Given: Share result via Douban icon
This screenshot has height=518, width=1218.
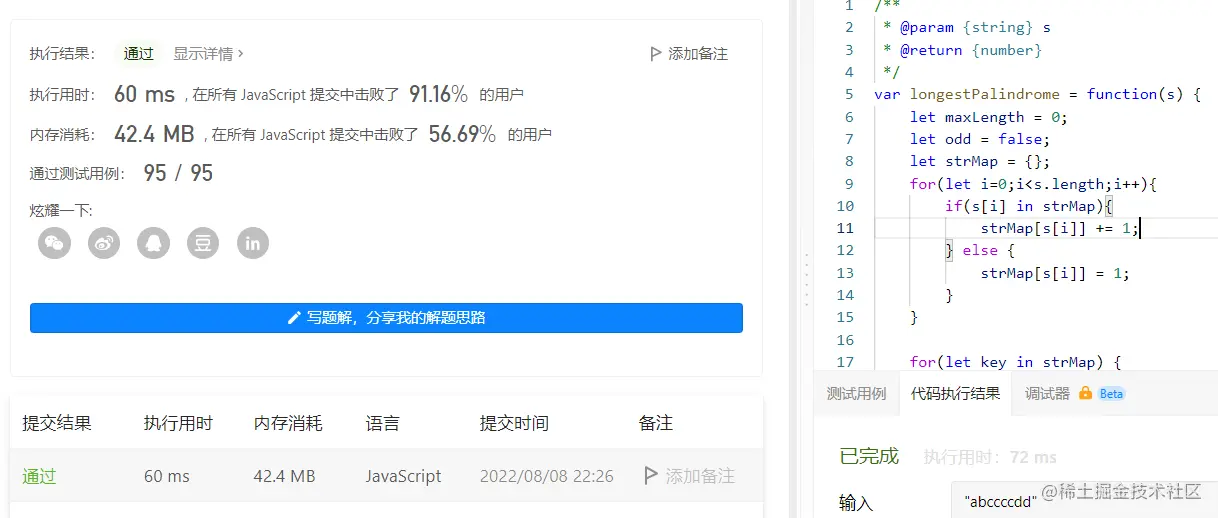Looking at the screenshot, I should click(x=203, y=243).
